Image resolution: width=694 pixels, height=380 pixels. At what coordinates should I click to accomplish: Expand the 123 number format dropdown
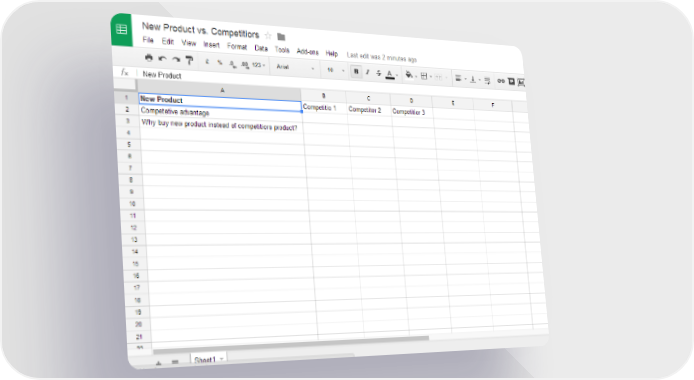coord(258,65)
